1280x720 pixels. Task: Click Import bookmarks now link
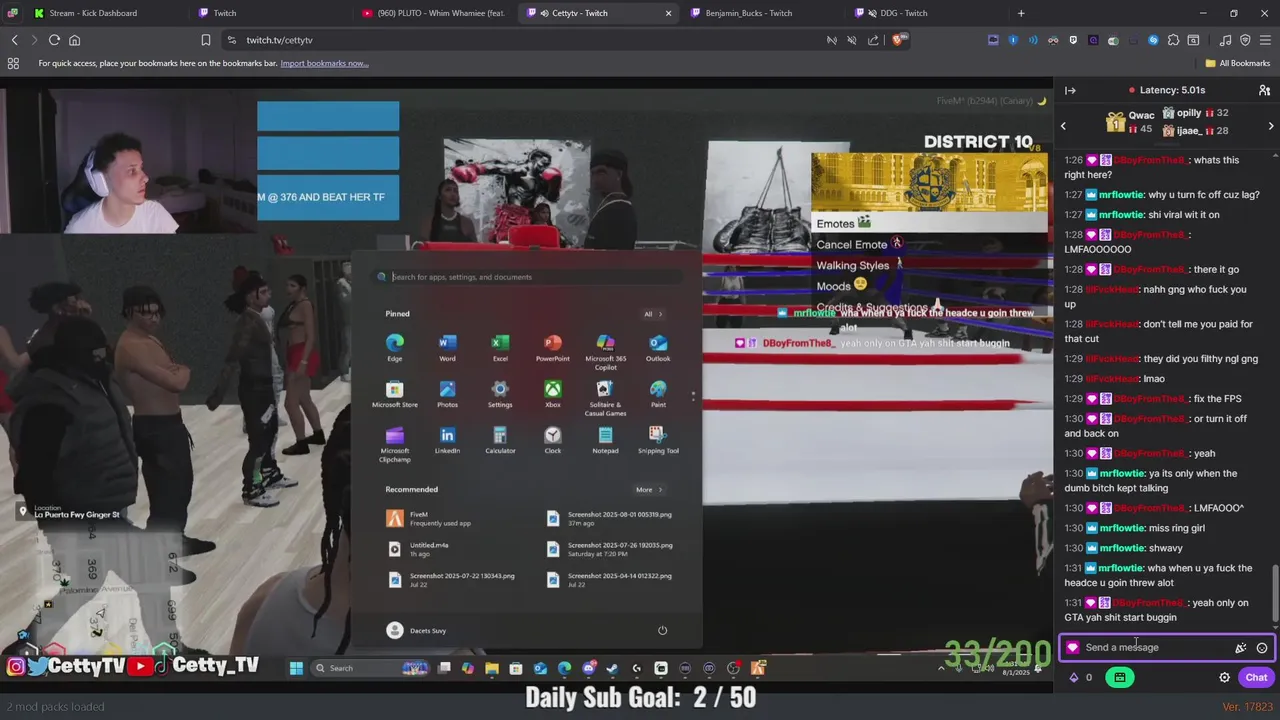[324, 63]
